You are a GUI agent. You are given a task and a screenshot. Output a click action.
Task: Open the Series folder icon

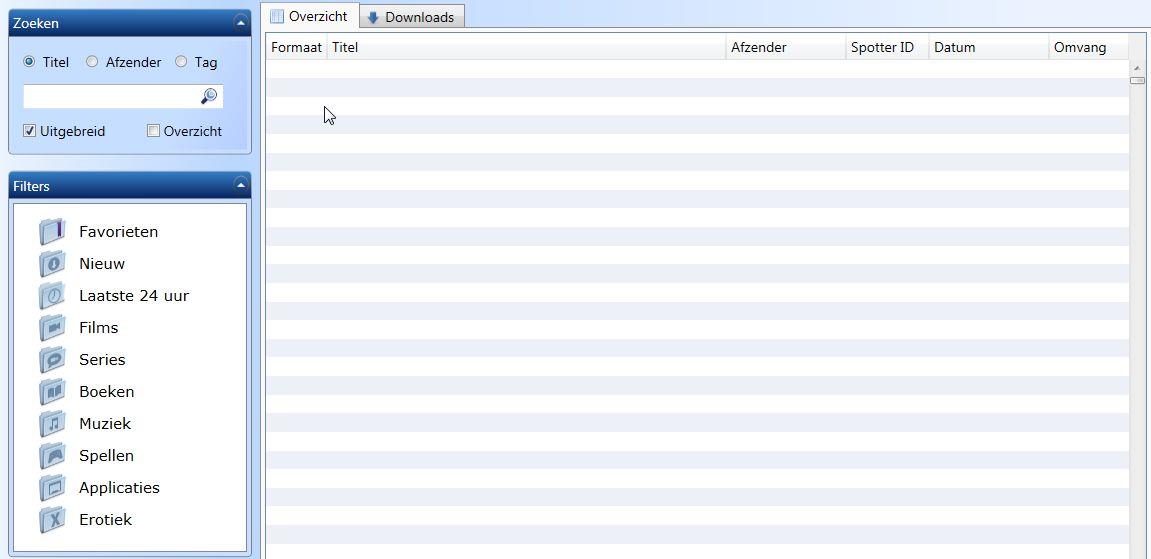coord(52,359)
